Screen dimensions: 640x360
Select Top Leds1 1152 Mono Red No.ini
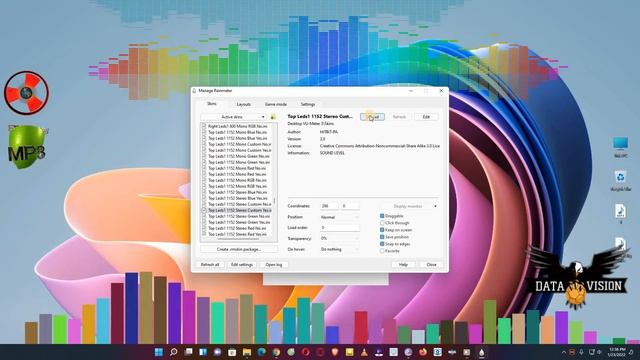pos(238,168)
